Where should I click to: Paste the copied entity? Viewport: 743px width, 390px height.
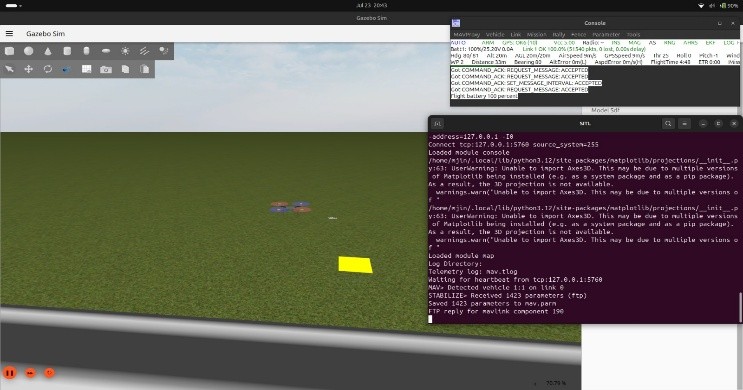click(145, 69)
